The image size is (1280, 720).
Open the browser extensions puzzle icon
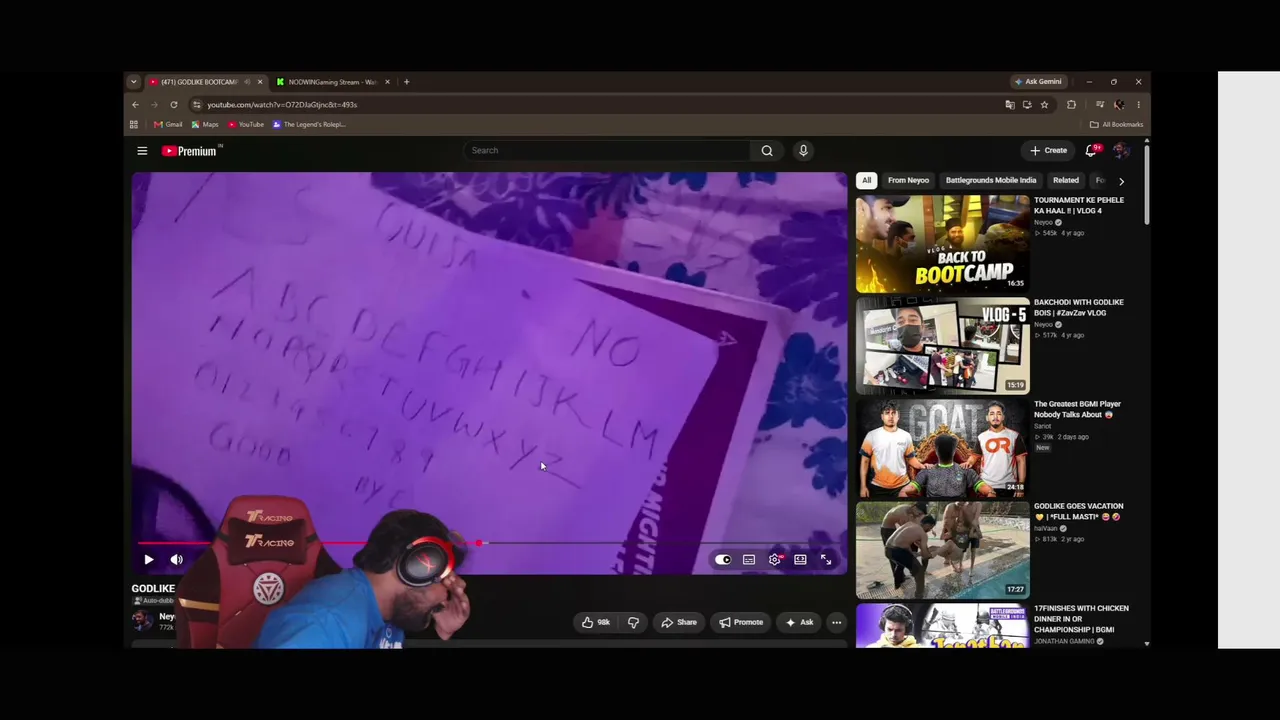pyautogui.click(x=1071, y=104)
